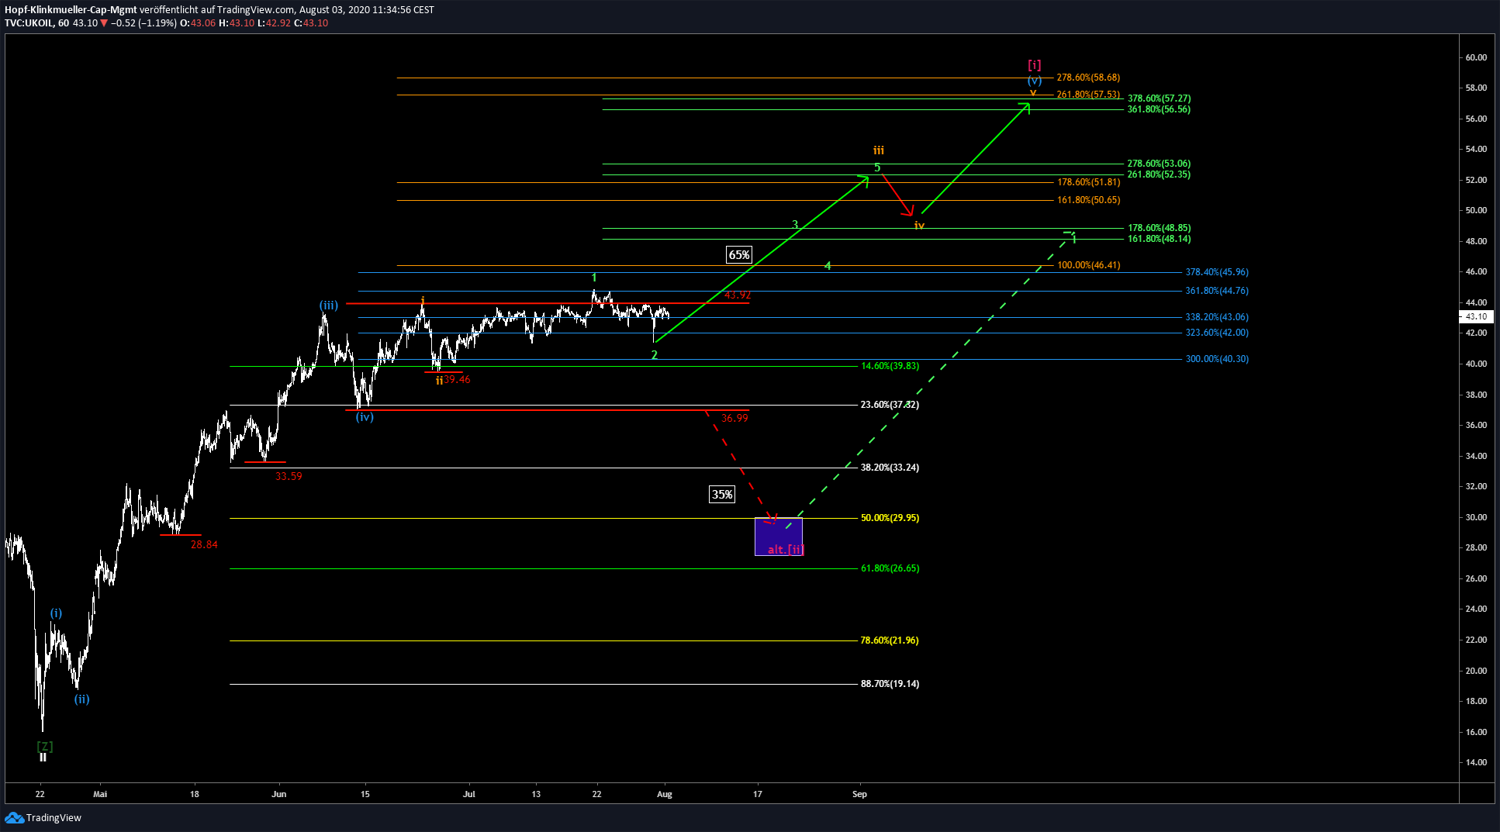This screenshot has width=1500, height=832.
Task: Select the 65% probability box
Action: click(739, 255)
